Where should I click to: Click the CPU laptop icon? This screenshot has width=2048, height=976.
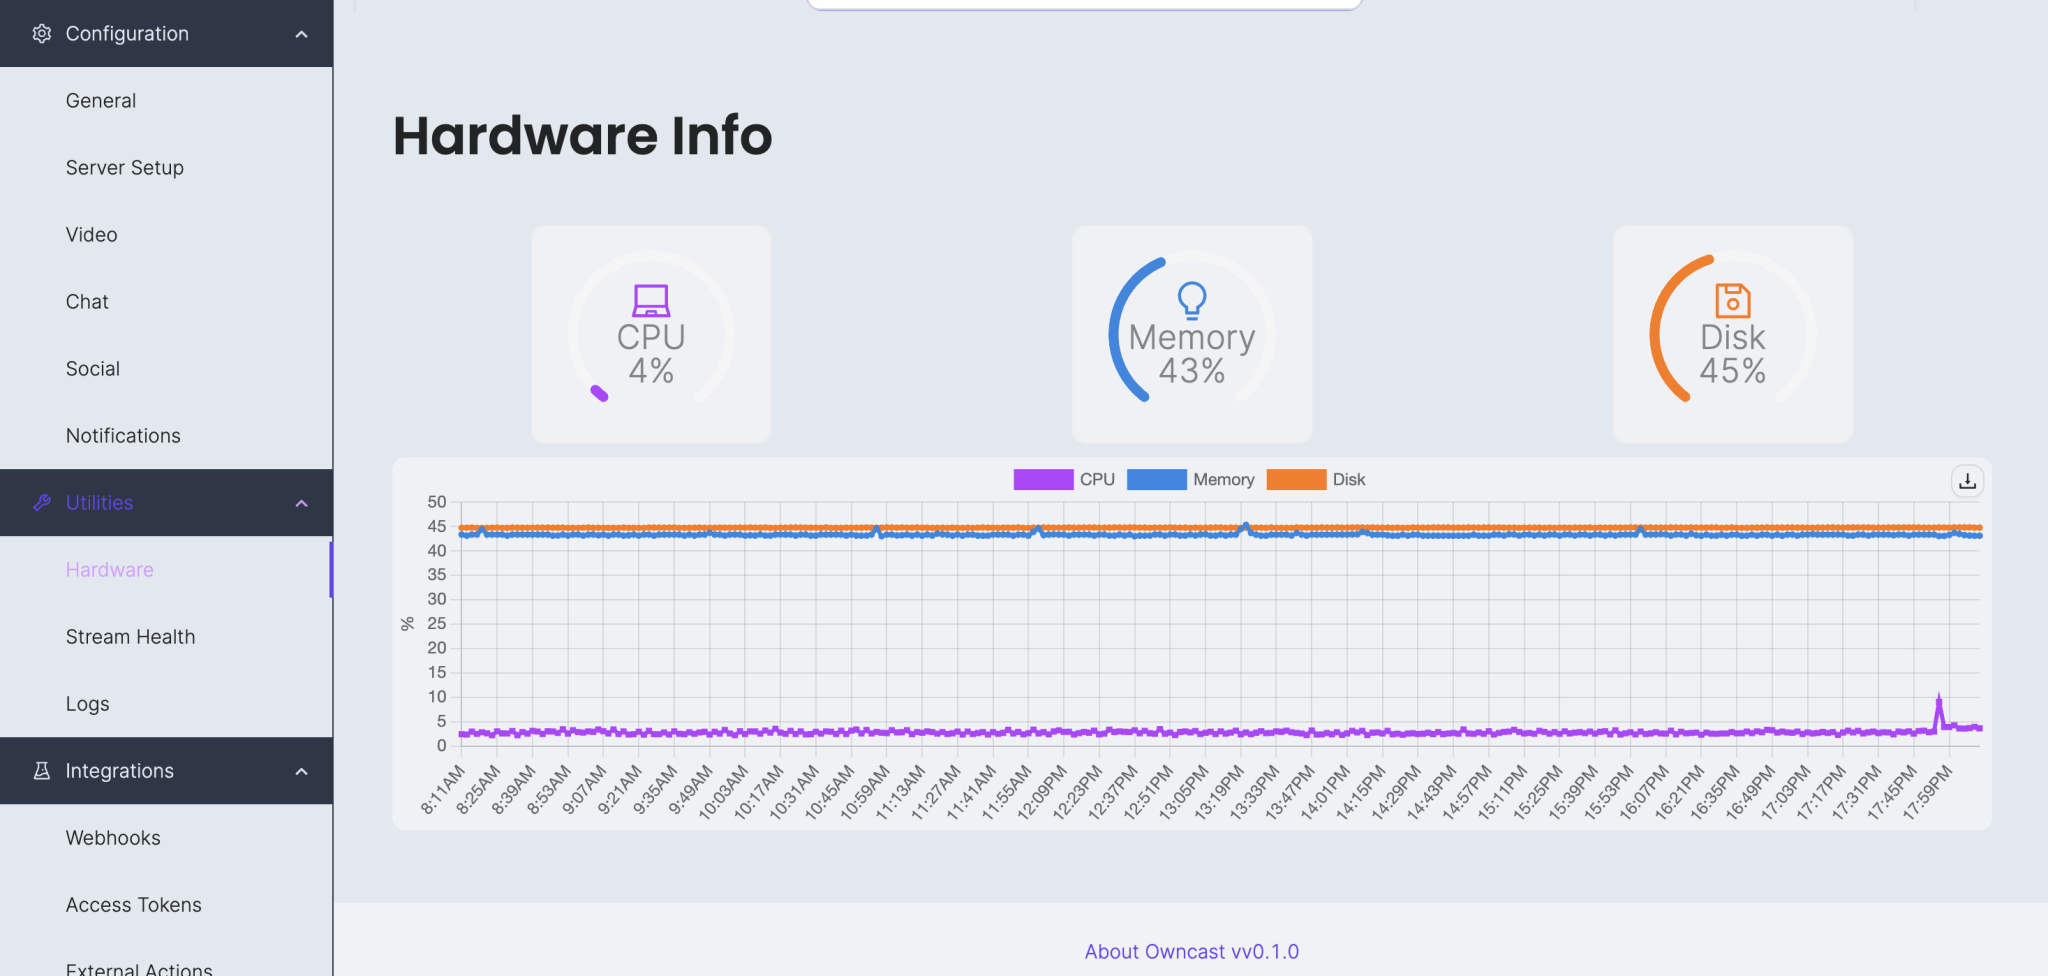(651, 300)
